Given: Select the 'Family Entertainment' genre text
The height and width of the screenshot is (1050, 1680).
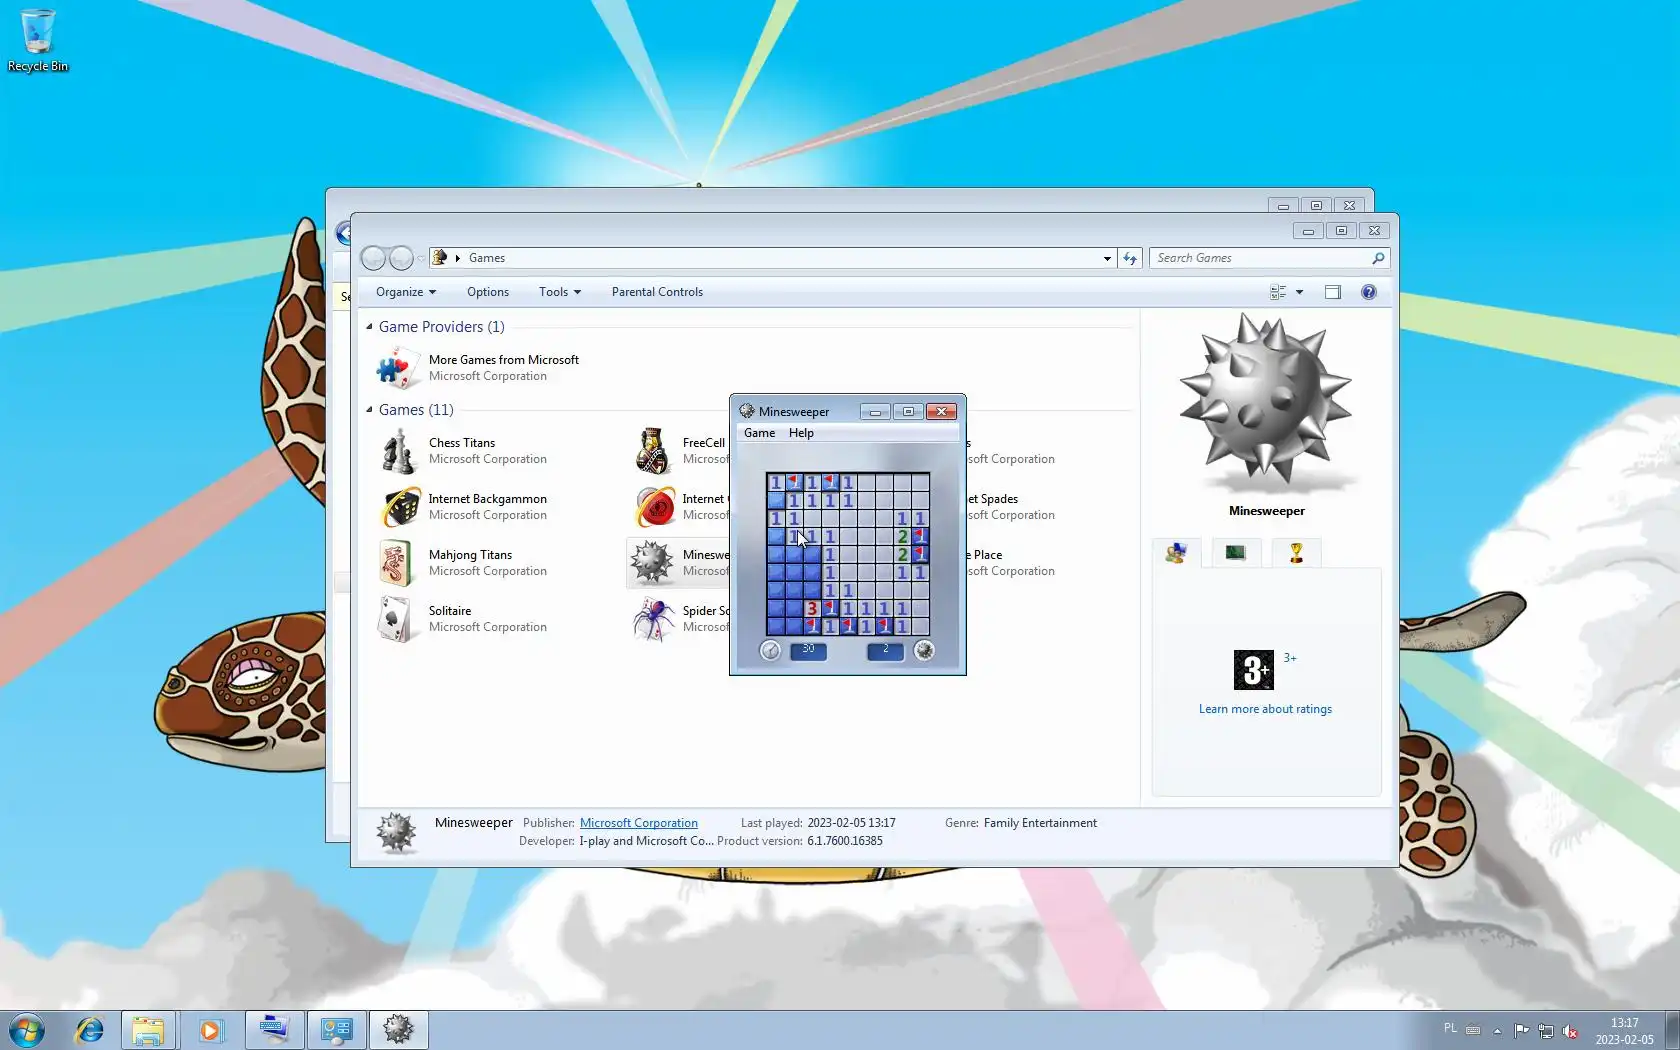Looking at the screenshot, I should (1040, 823).
